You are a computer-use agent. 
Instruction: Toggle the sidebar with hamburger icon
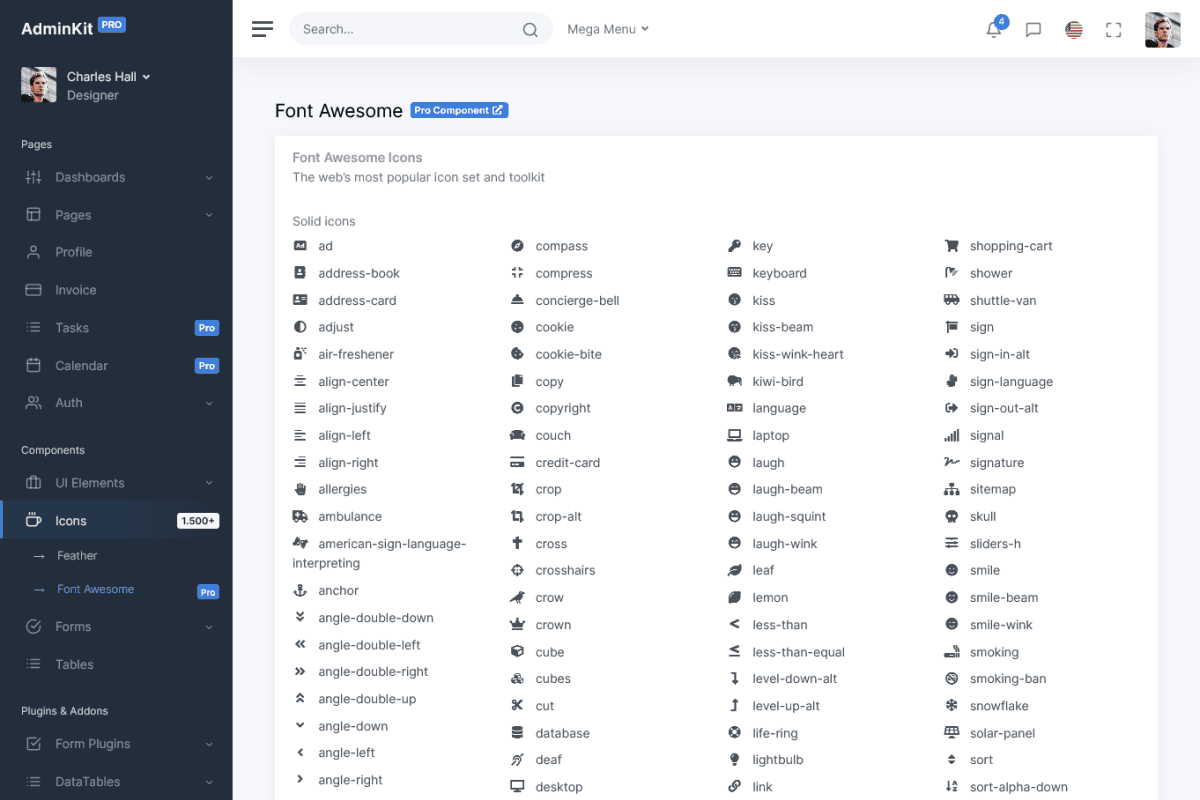click(262, 29)
